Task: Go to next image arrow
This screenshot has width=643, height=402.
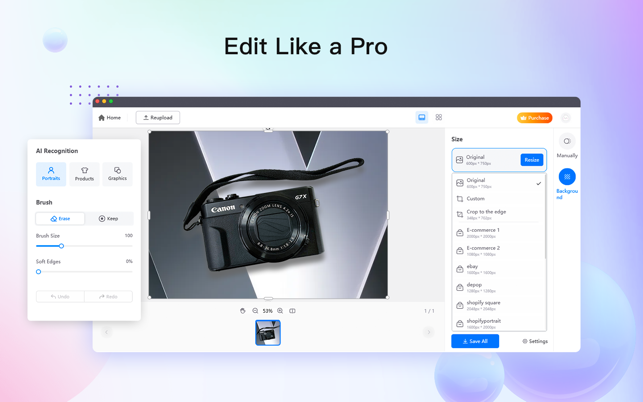Action: (x=429, y=332)
